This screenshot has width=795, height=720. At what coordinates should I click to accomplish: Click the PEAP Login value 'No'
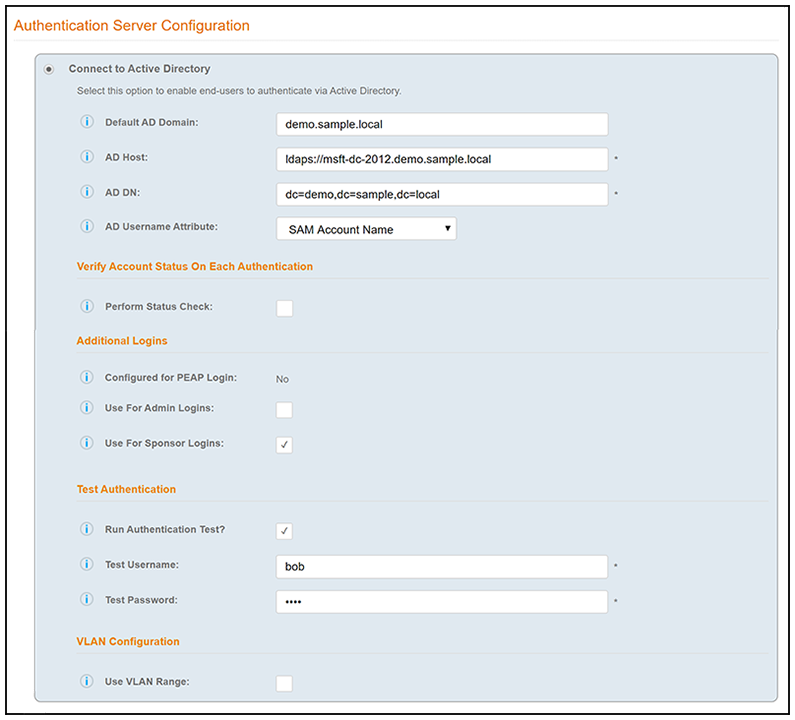click(282, 379)
